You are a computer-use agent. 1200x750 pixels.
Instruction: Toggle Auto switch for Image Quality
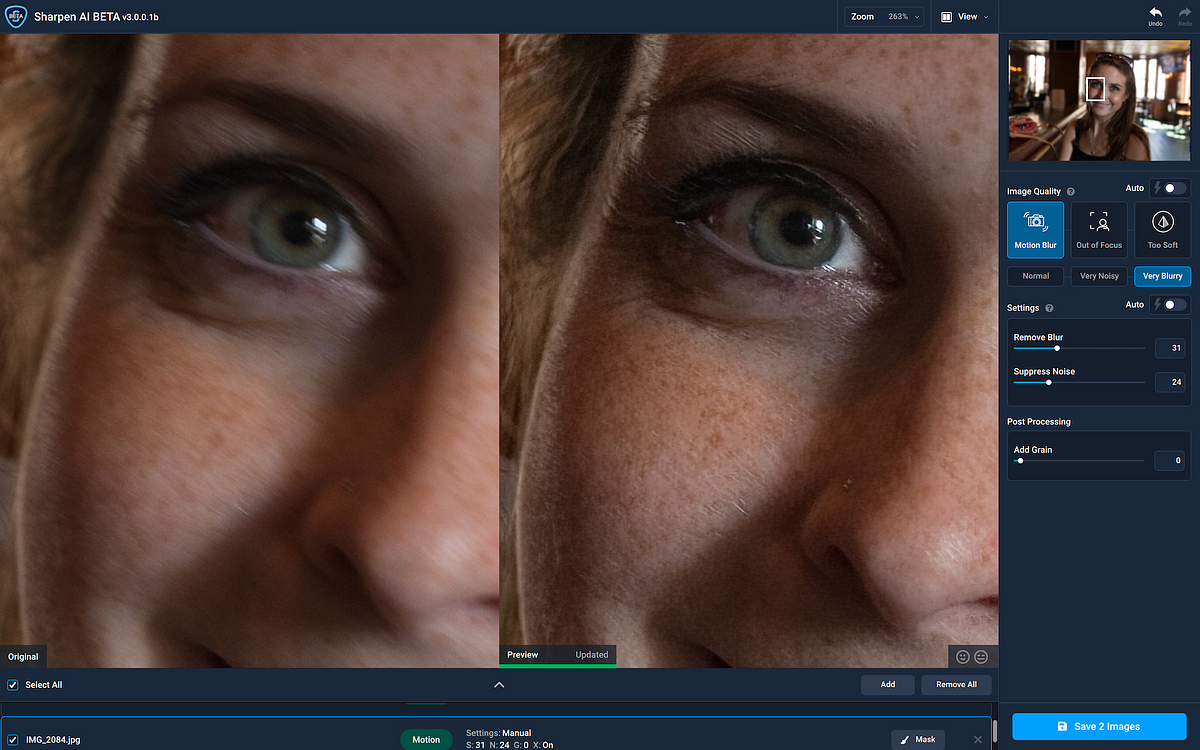(1170, 188)
